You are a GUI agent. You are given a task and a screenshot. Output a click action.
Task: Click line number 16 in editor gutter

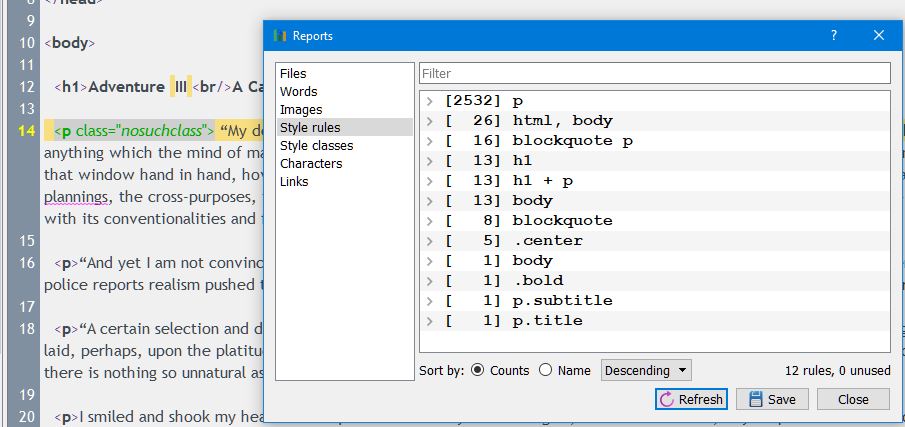[27, 263]
